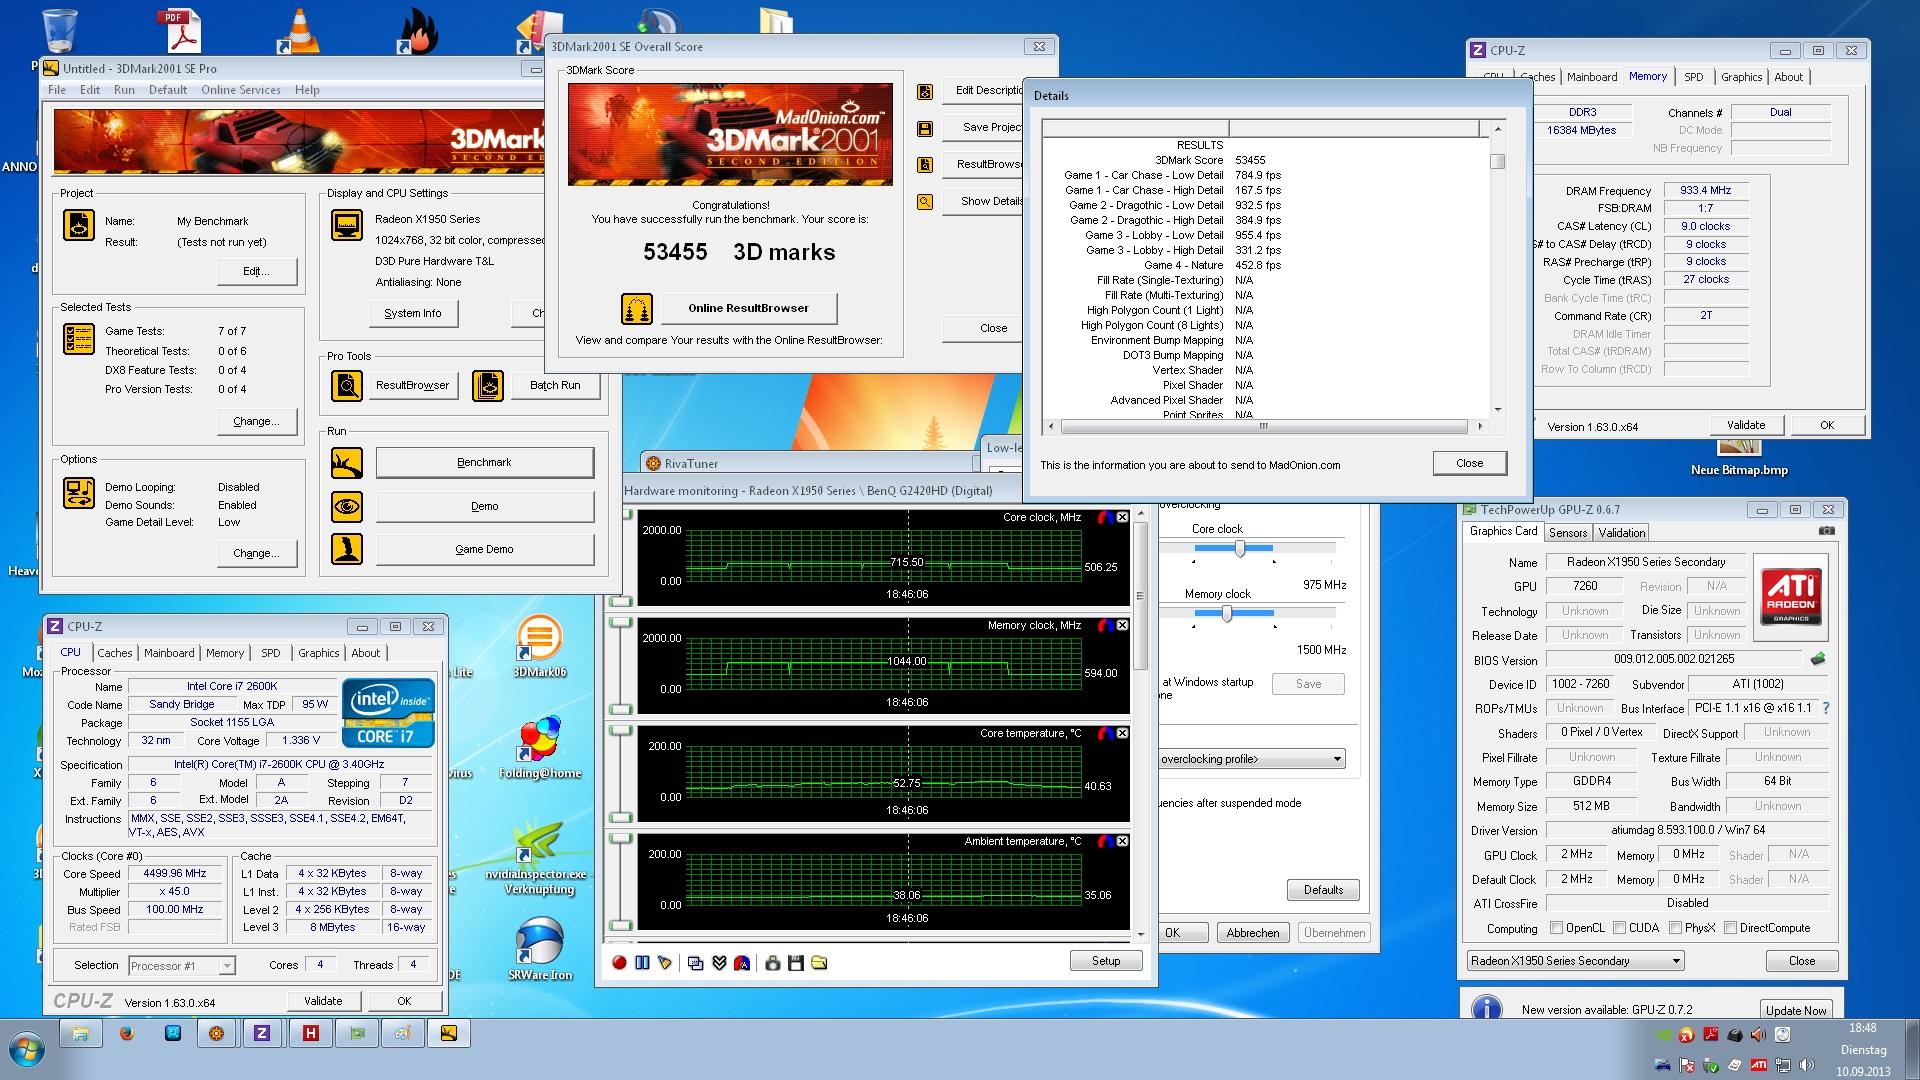Open 3DMark06 desktop shortcut

pyautogui.click(x=540, y=646)
